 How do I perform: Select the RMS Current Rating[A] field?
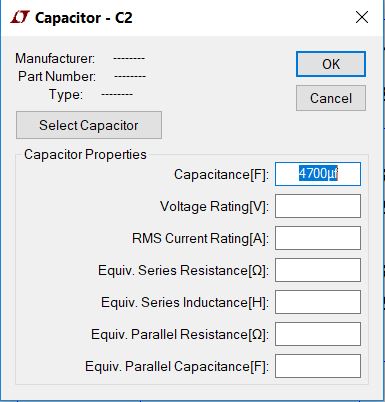pos(318,238)
